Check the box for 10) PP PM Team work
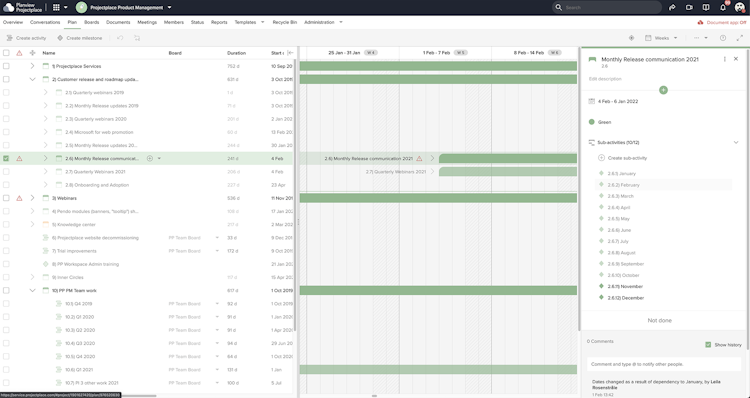Viewport: 750px width, 398px height. pos(6,290)
